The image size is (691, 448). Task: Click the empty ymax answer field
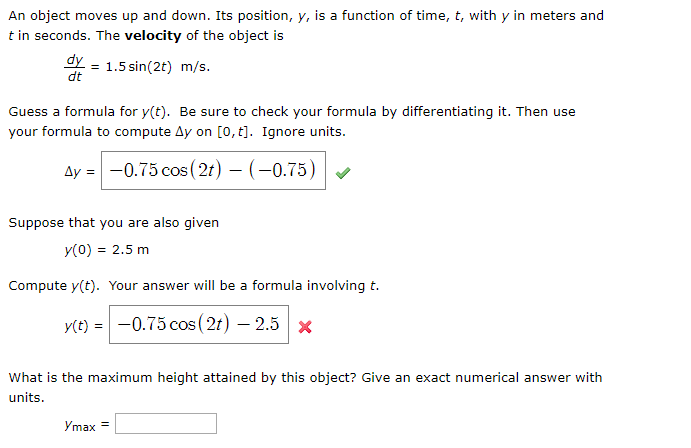tap(166, 424)
